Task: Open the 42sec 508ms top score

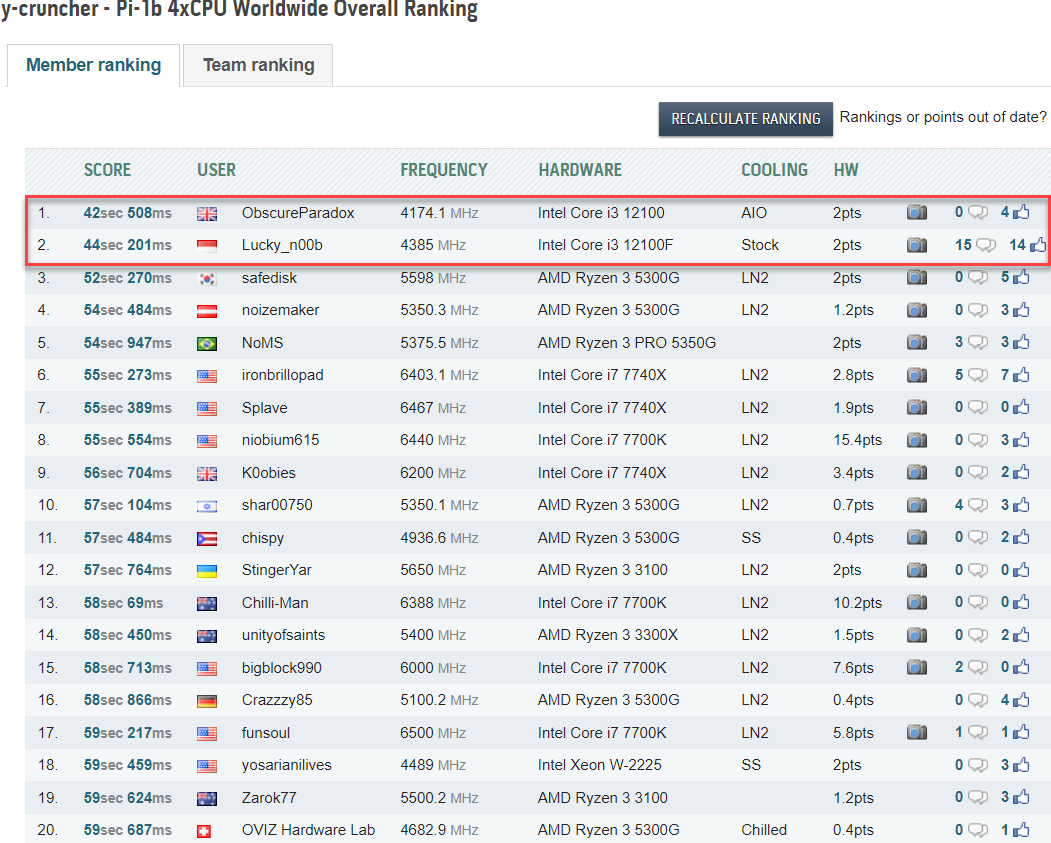Action: (x=127, y=213)
